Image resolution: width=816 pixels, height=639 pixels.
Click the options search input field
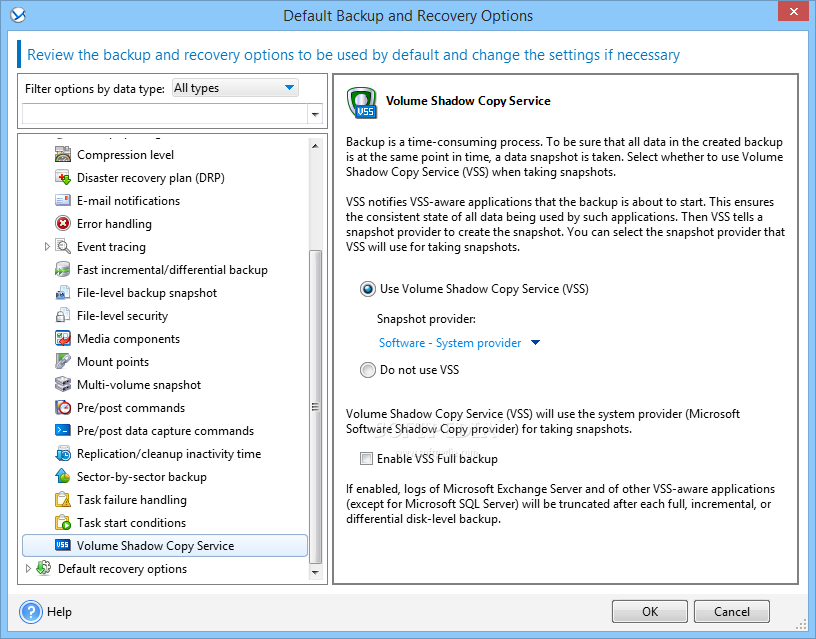[x=165, y=114]
